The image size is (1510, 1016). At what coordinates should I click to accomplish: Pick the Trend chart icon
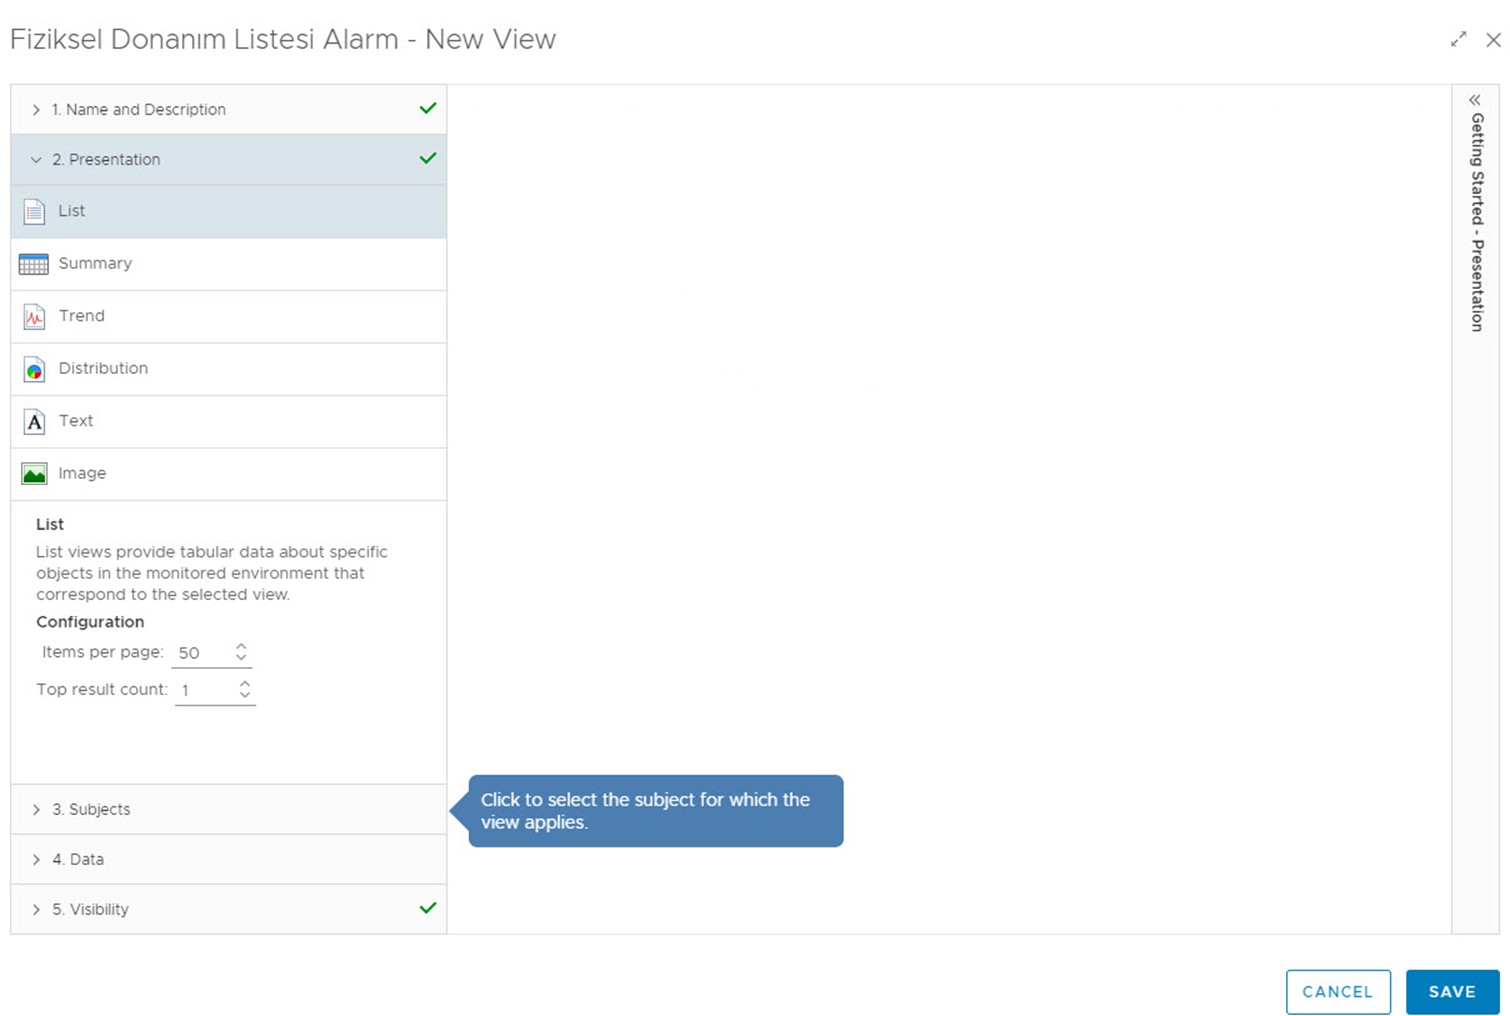click(x=34, y=317)
